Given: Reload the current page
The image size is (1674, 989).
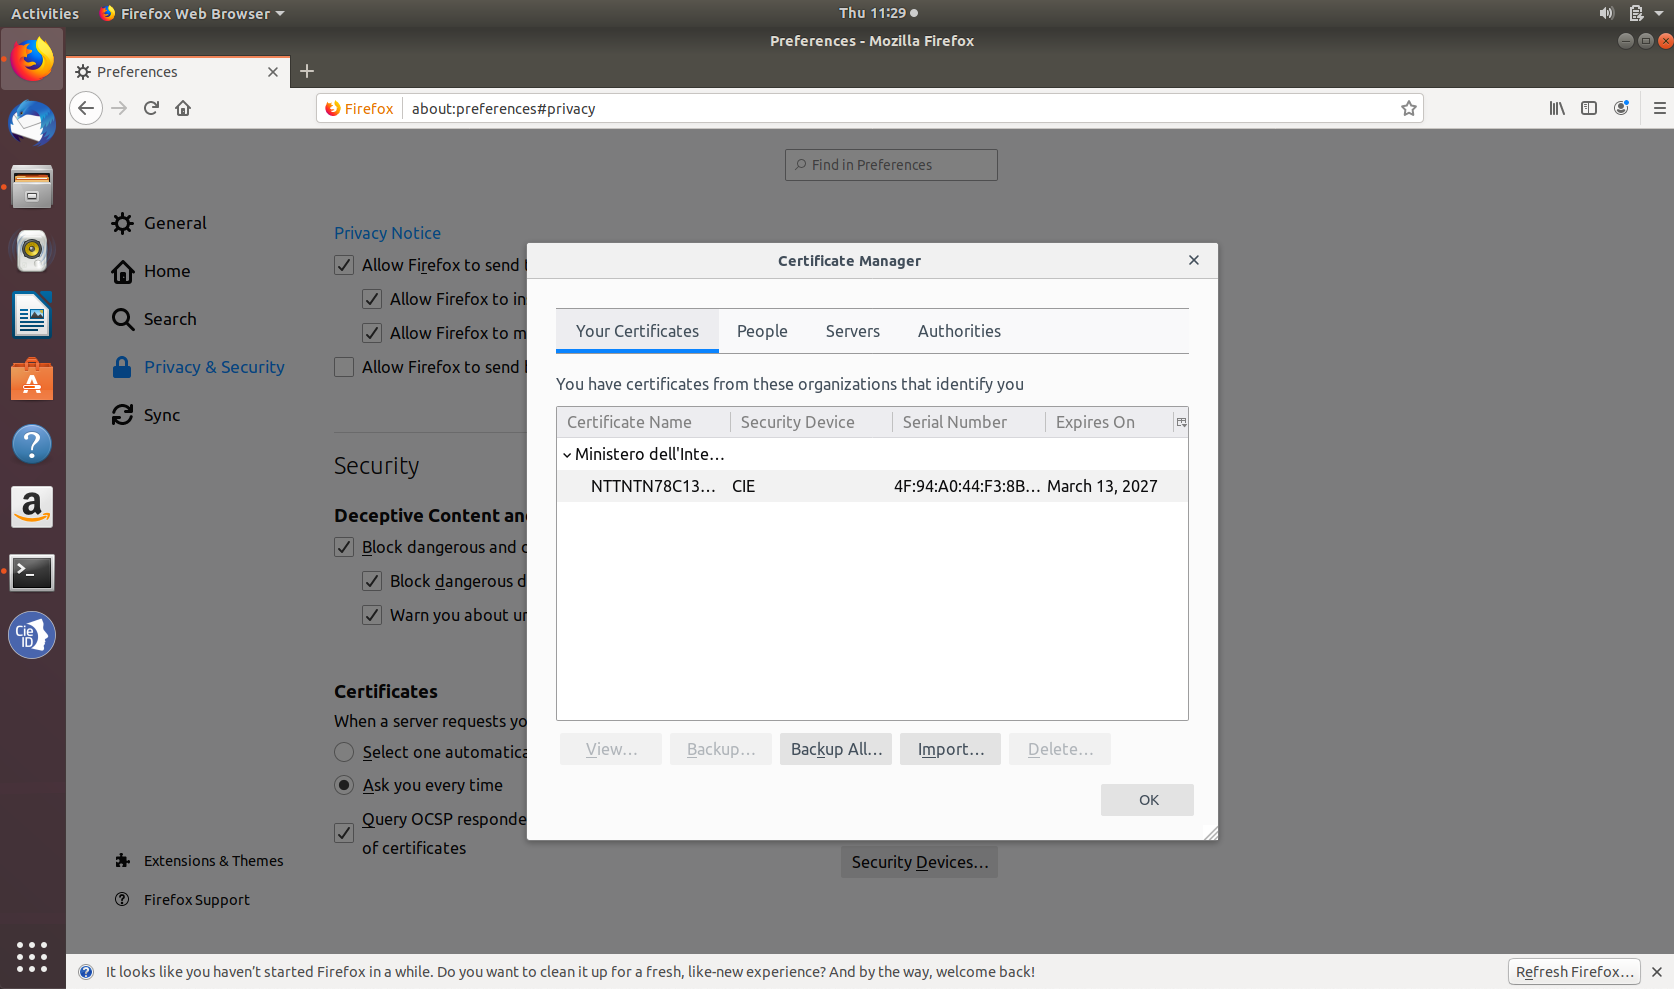Looking at the screenshot, I should [x=151, y=108].
